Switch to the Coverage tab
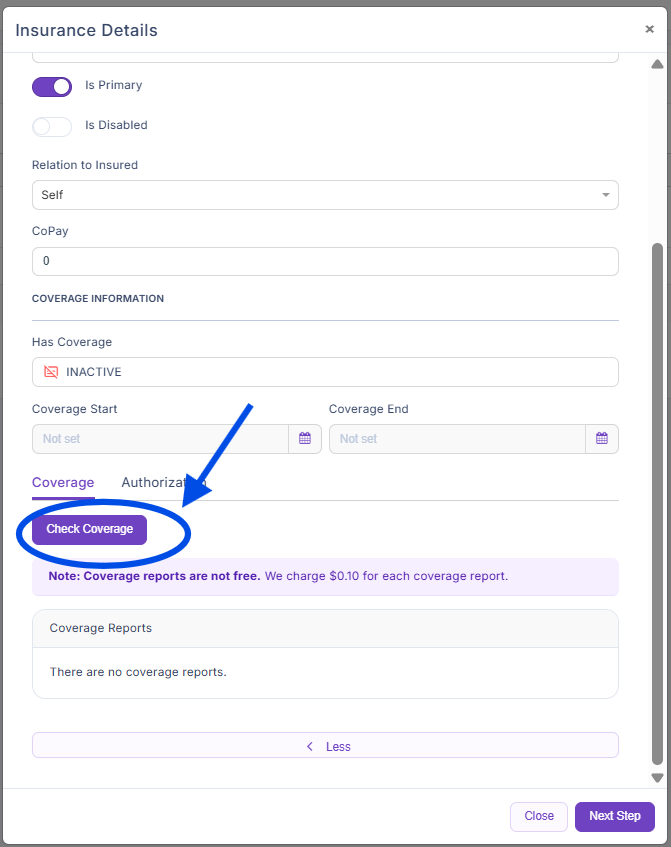Viewport: 671px width, 847px height. (63, 482)
